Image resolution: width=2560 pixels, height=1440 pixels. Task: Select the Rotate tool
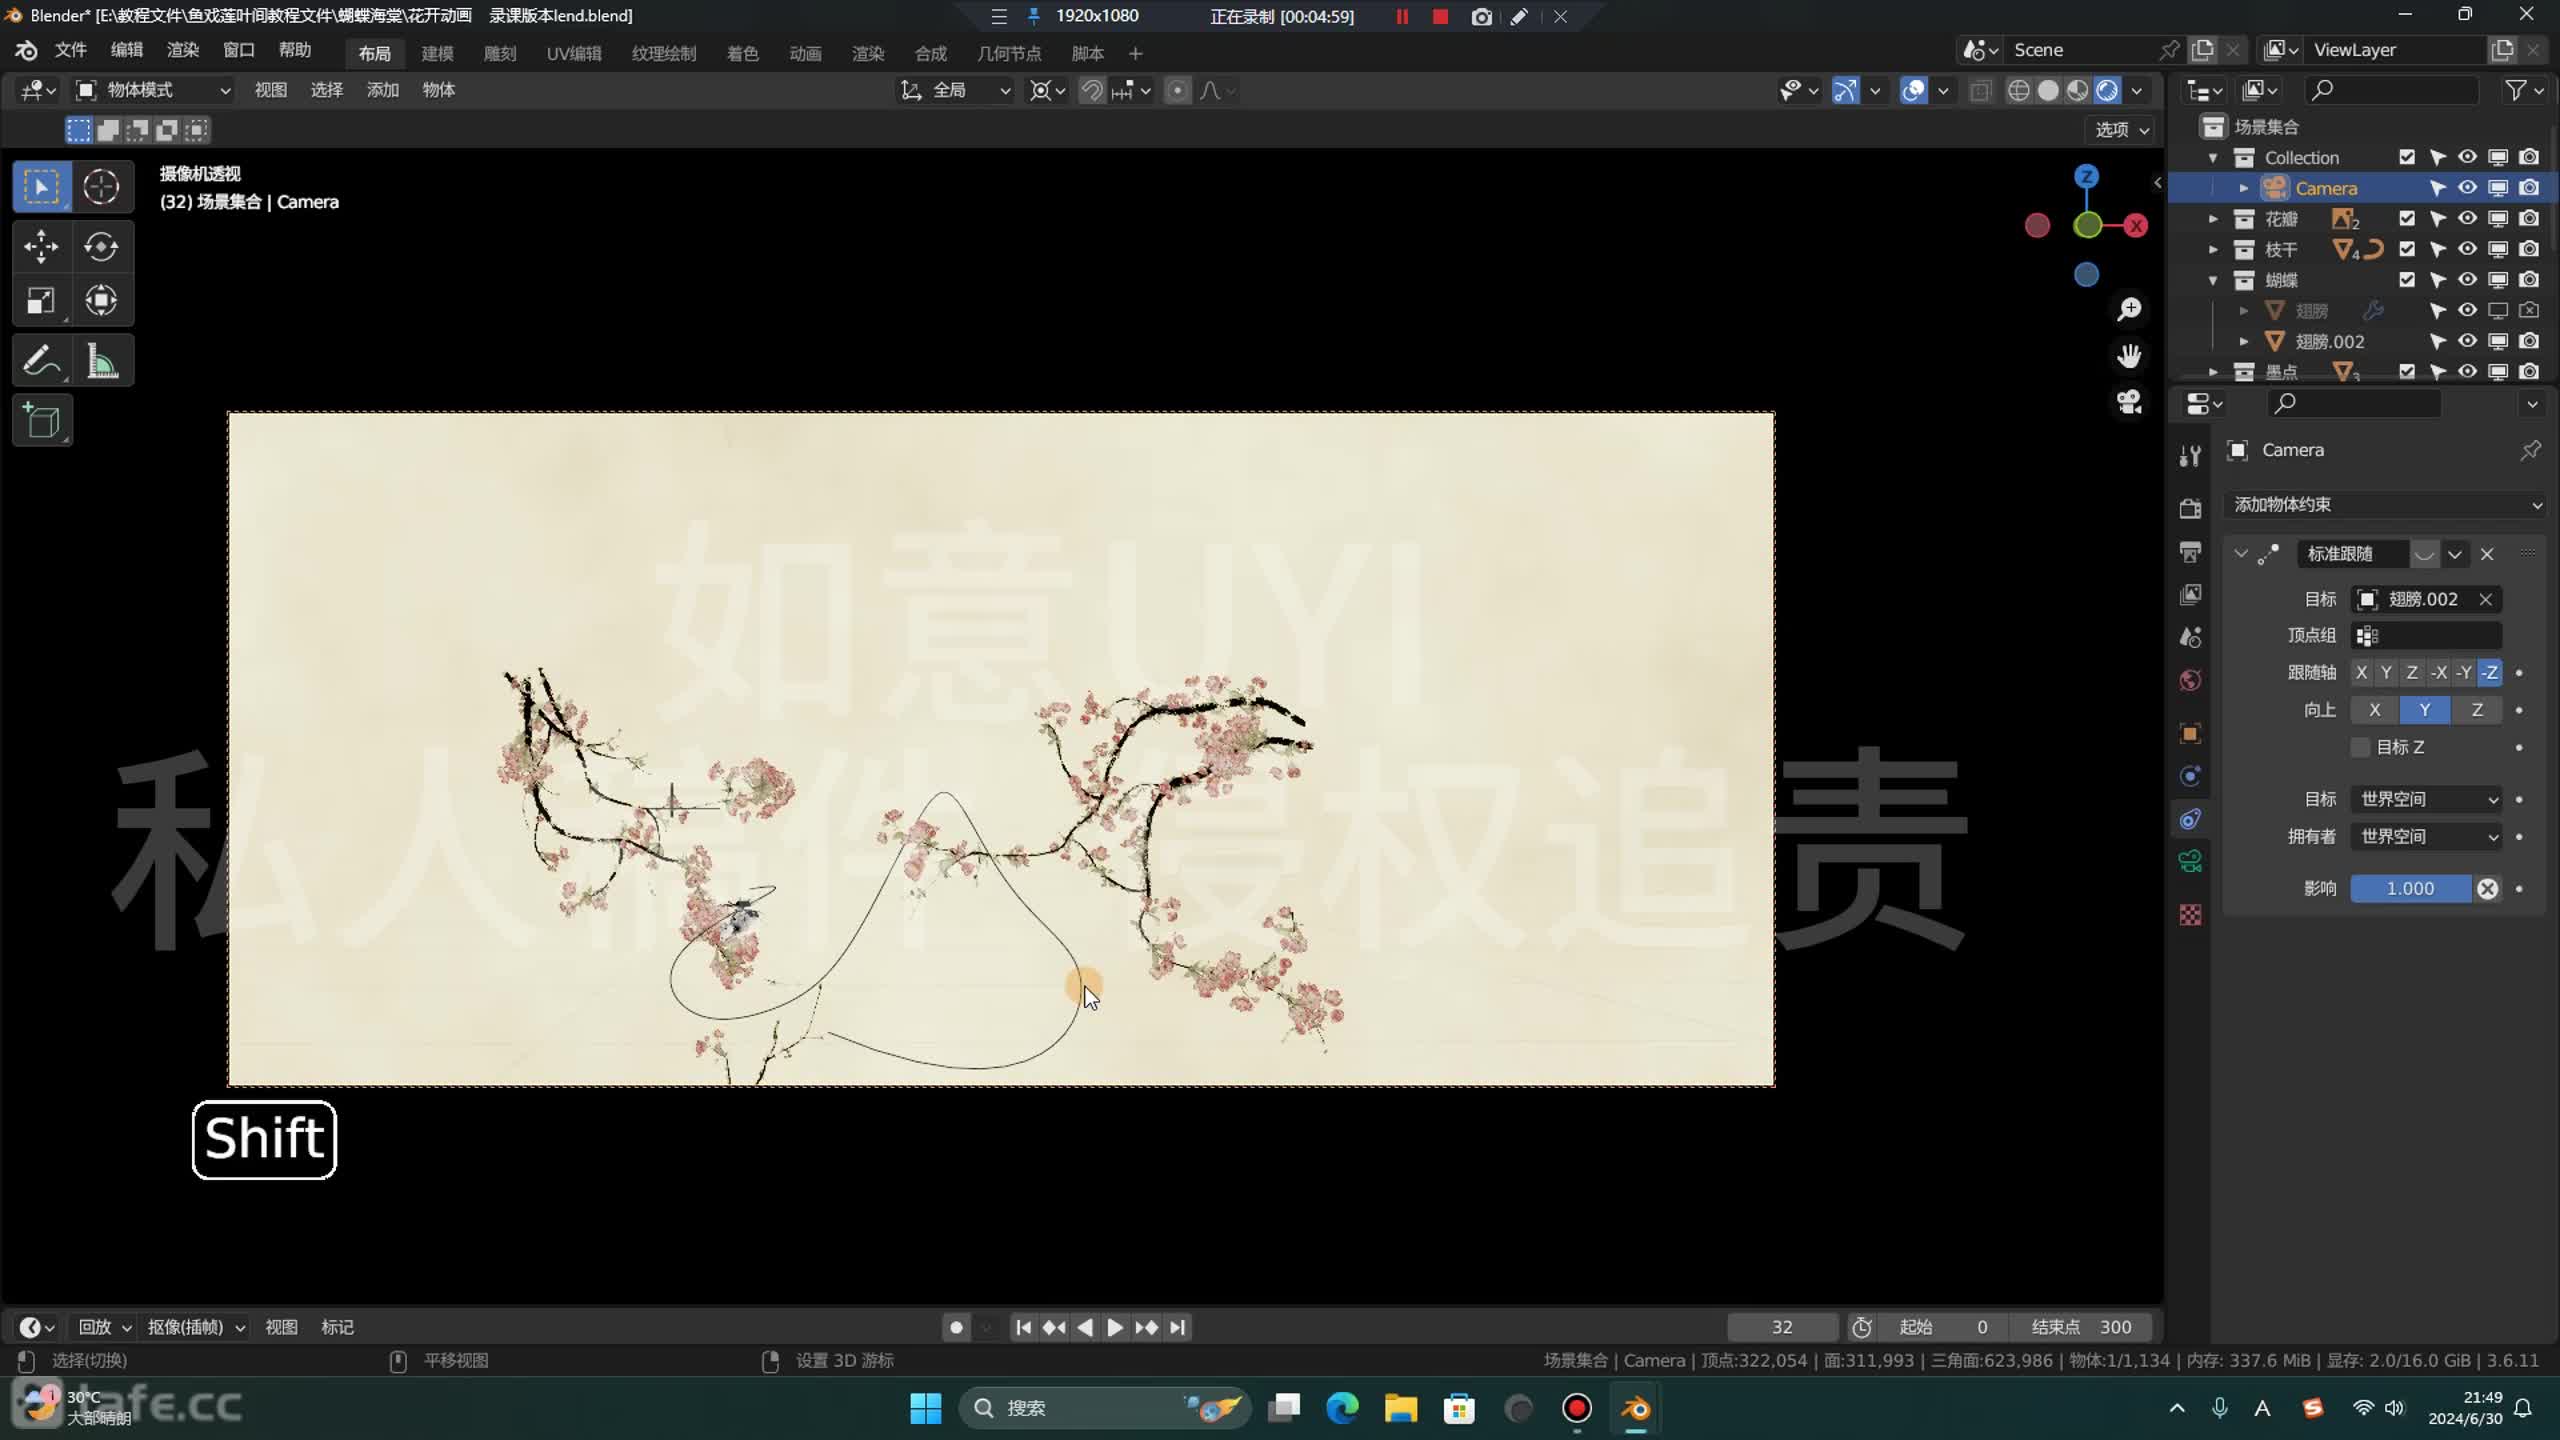coord(101,246)
